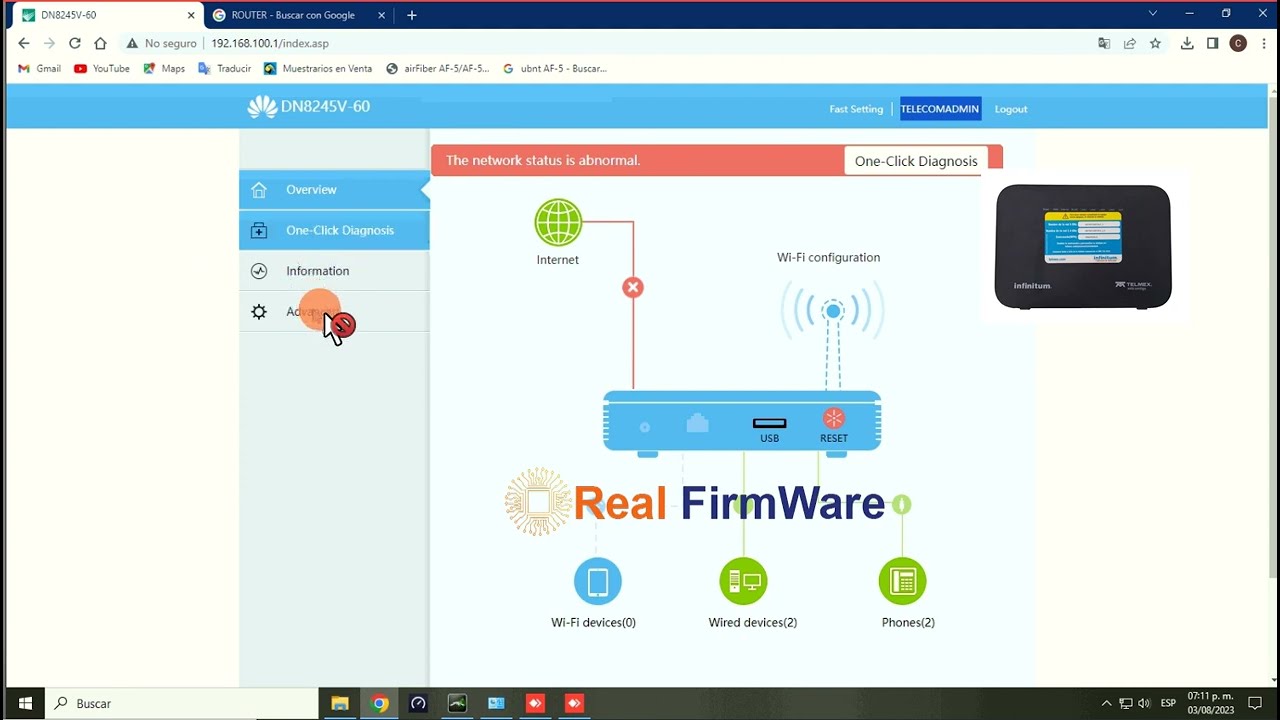Open the Wi-Fi devices phone icon
Image resolution: width=1280 pixels, height=720 pixels.
(x=598, y=581)
